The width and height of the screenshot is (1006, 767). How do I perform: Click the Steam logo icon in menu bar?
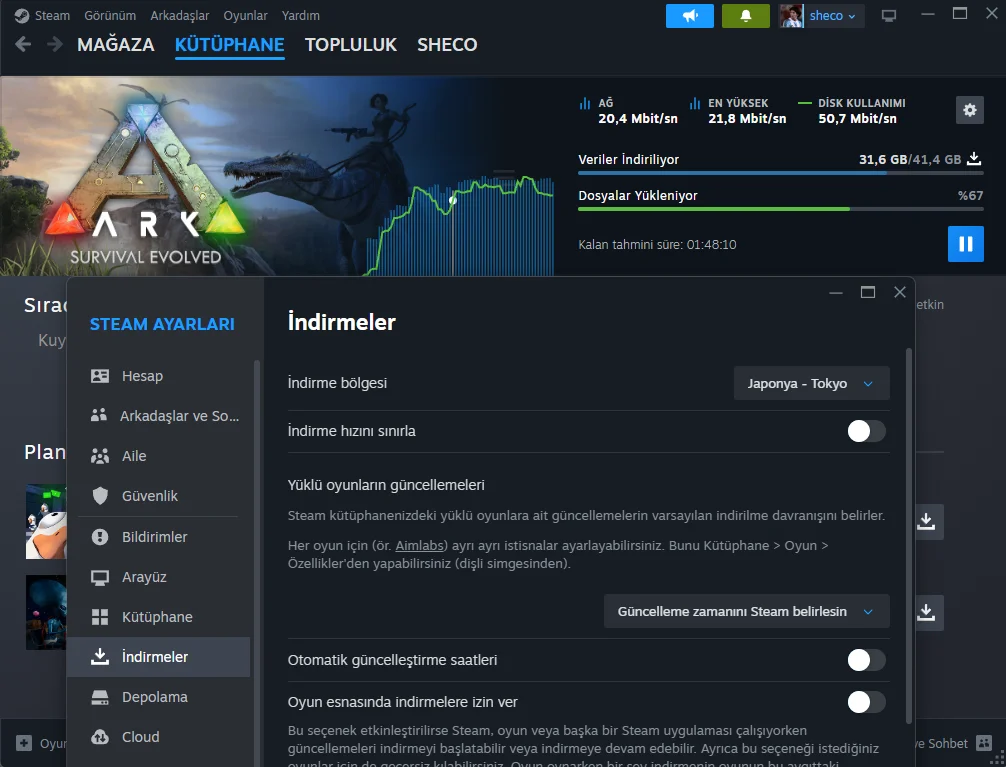coord(22,15)
